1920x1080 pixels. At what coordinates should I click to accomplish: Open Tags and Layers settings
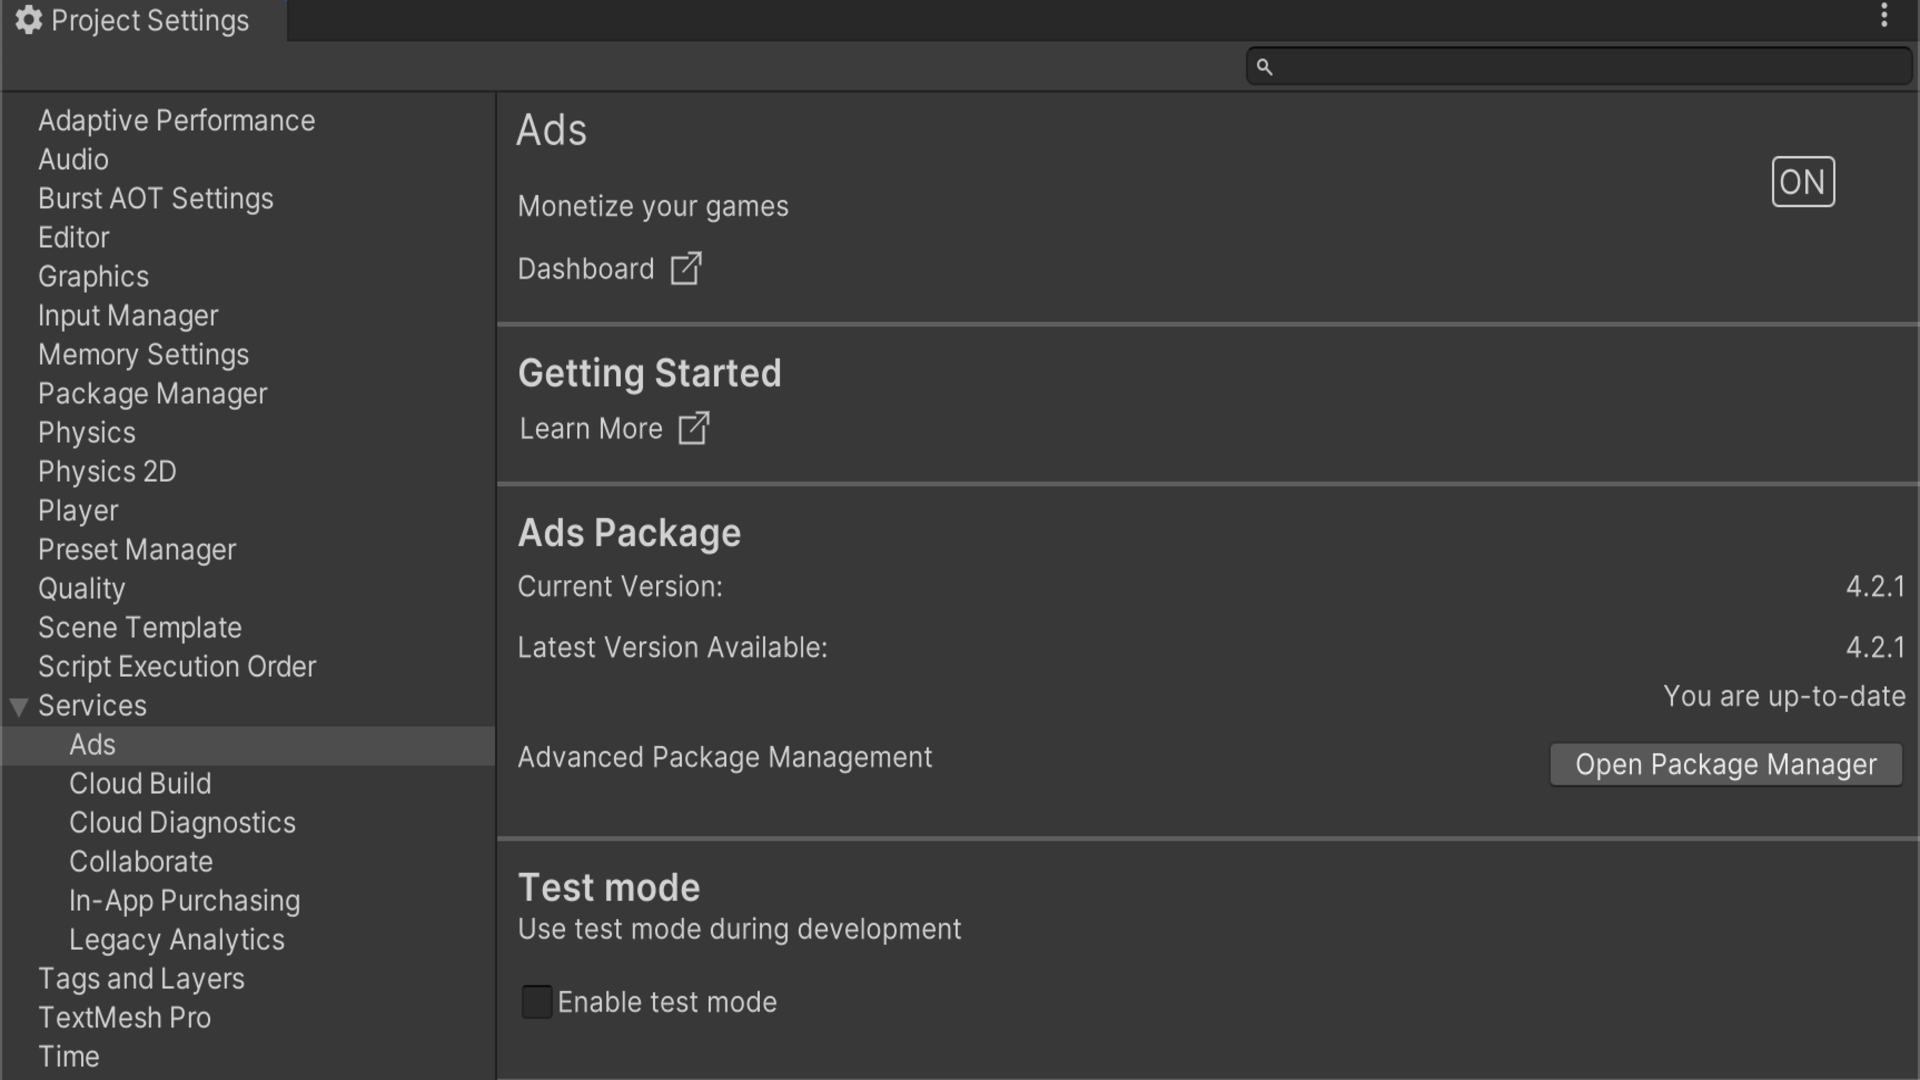141,978
